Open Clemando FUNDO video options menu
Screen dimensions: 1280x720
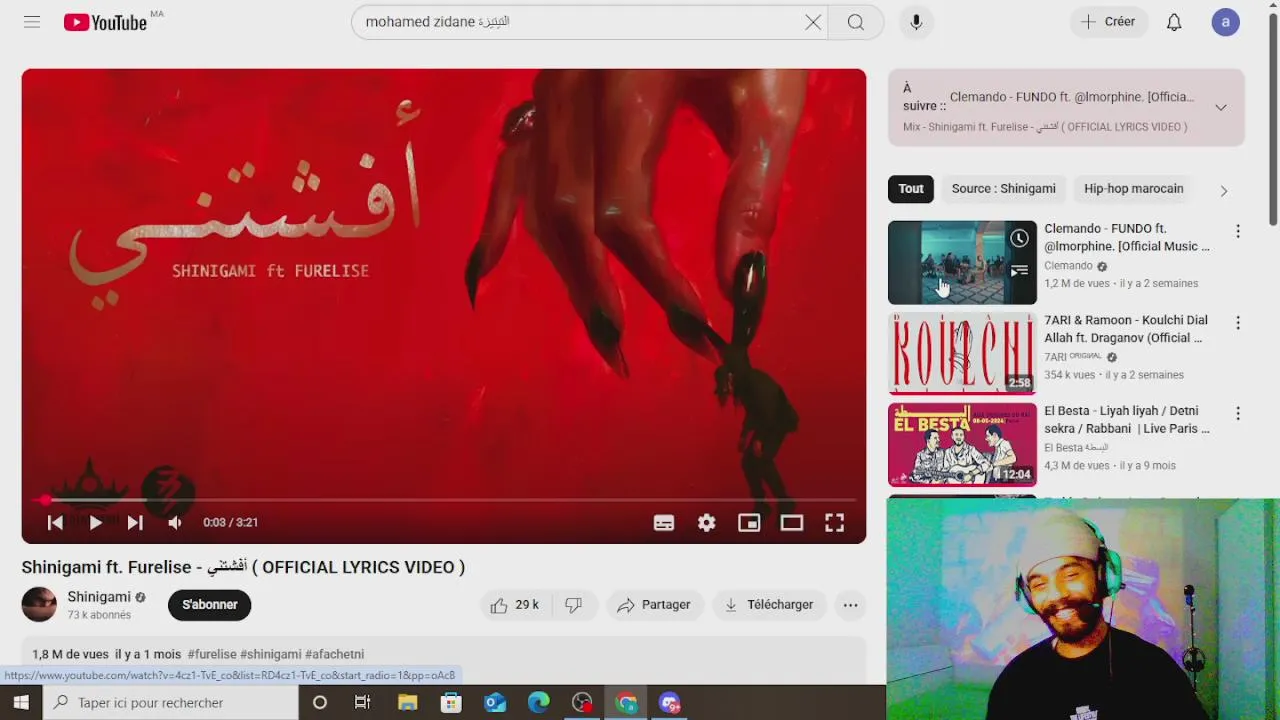[1238, 231]
